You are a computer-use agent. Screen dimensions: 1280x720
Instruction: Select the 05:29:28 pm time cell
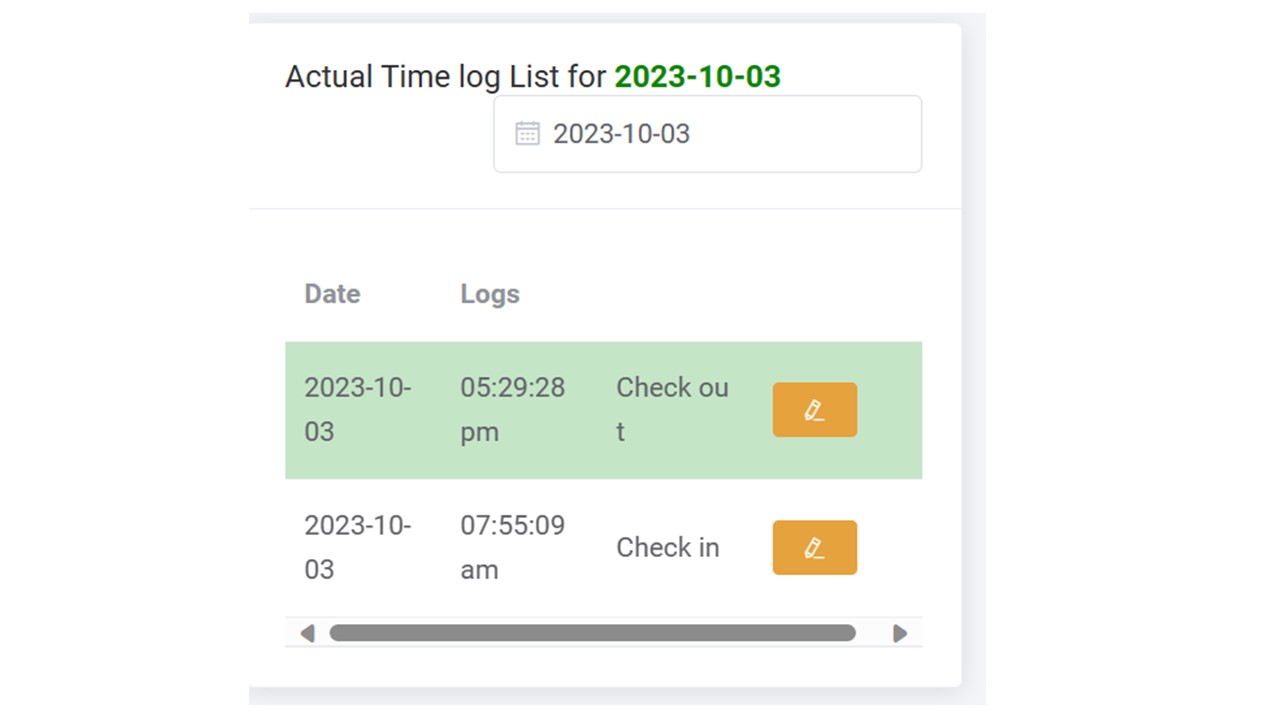[512, 410]
